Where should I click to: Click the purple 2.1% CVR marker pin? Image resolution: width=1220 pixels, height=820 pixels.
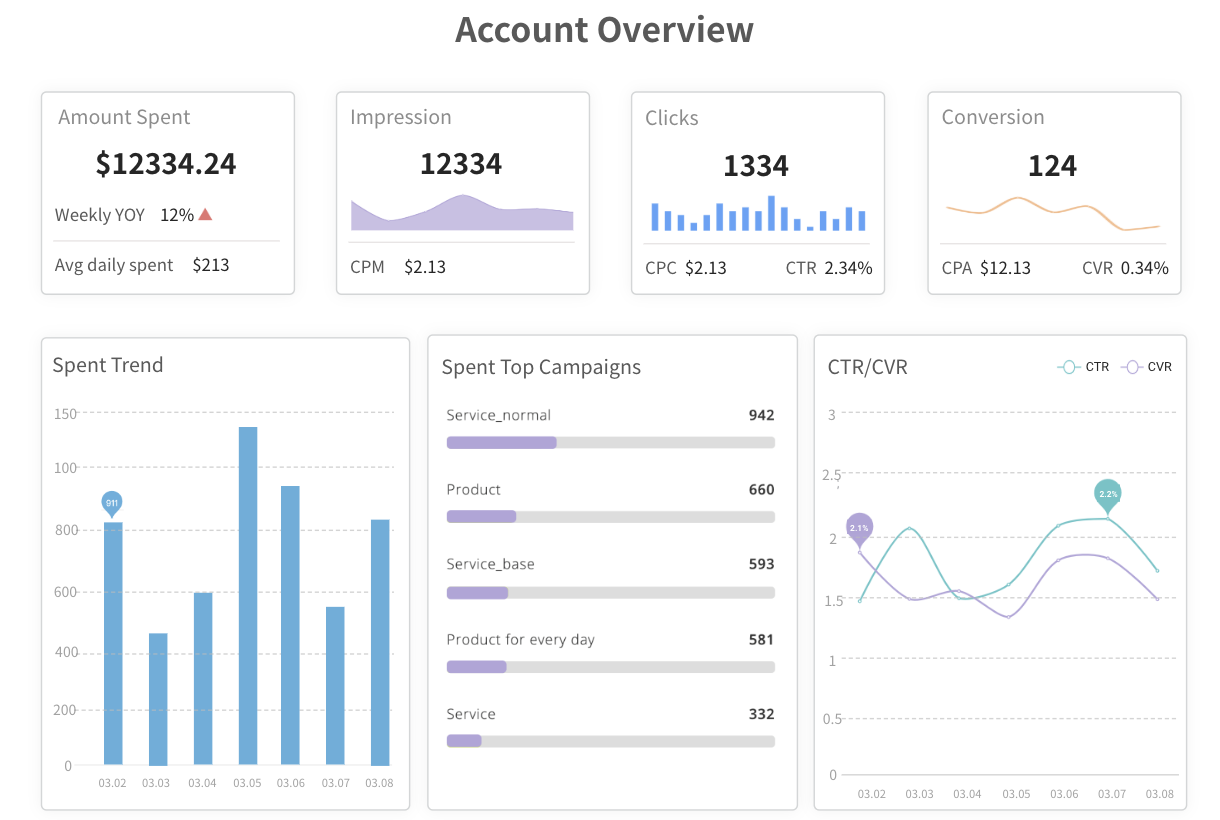(859, 527)
